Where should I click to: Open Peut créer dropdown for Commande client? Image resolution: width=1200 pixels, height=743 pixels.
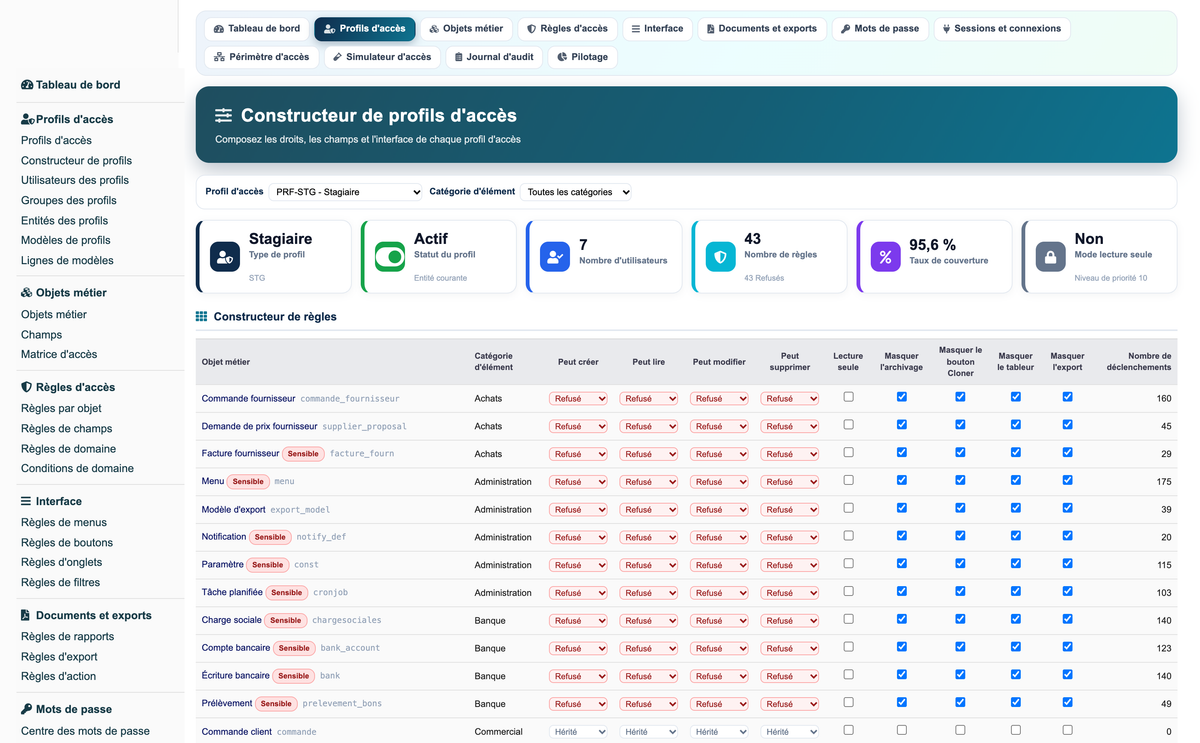click(578, 732)
